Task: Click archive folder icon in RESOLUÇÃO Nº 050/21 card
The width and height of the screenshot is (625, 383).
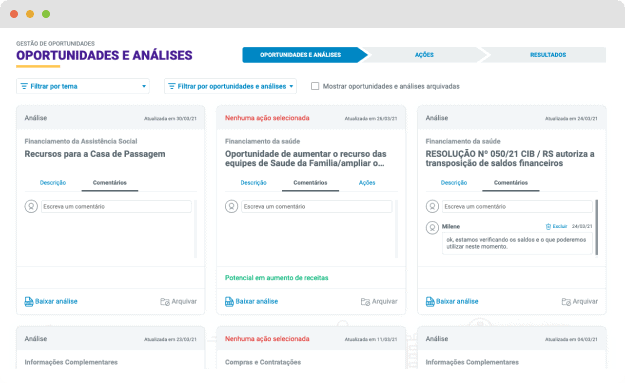Action: 566,302
